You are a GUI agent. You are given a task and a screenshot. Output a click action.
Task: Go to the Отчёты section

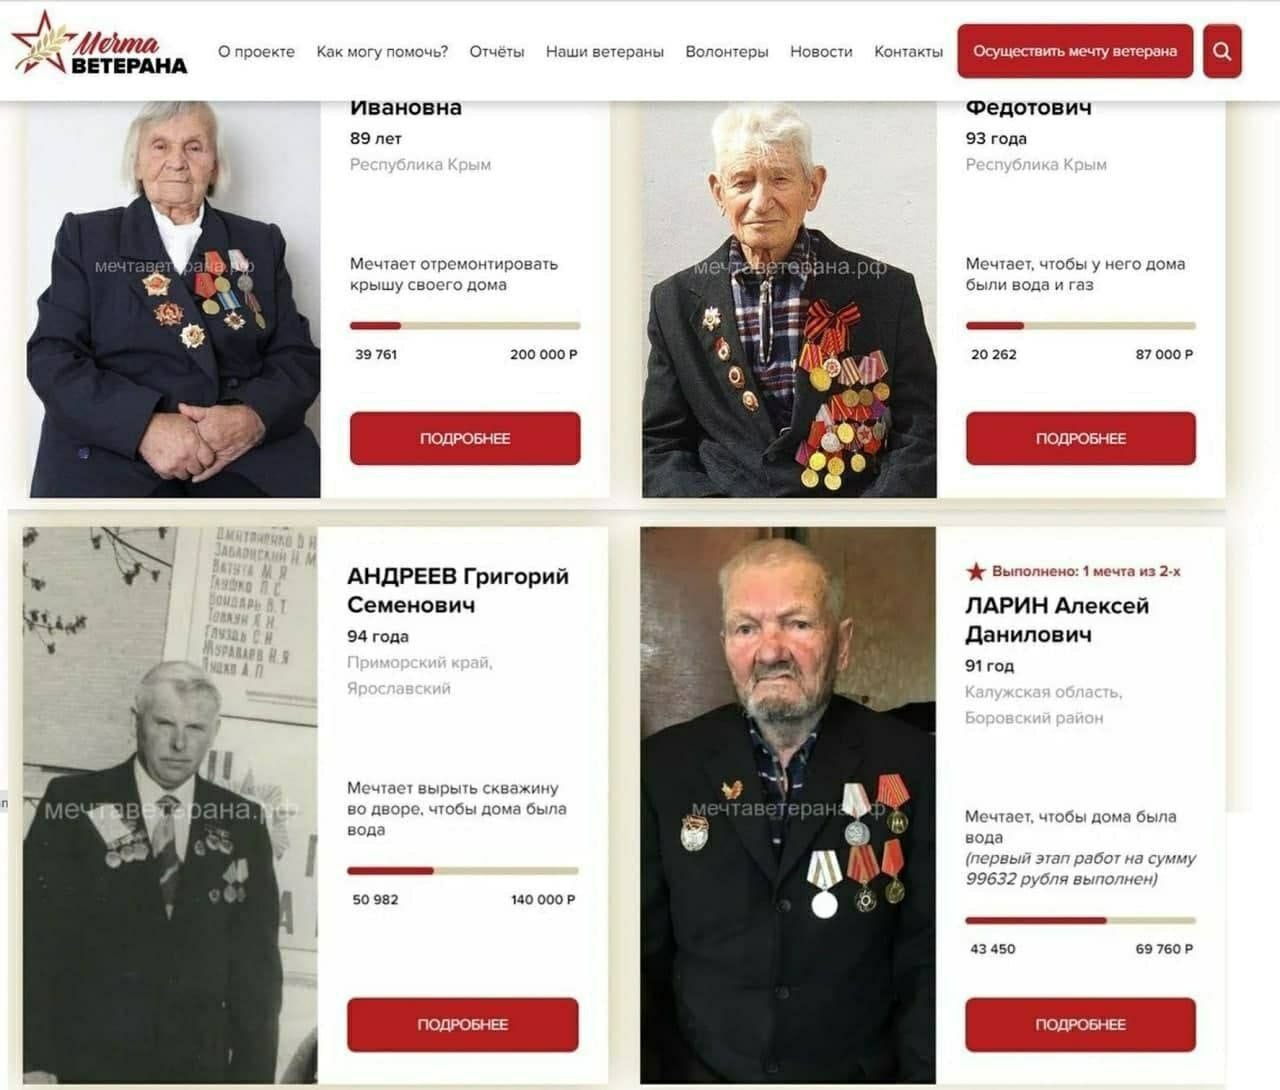click(x=497, y=52)
